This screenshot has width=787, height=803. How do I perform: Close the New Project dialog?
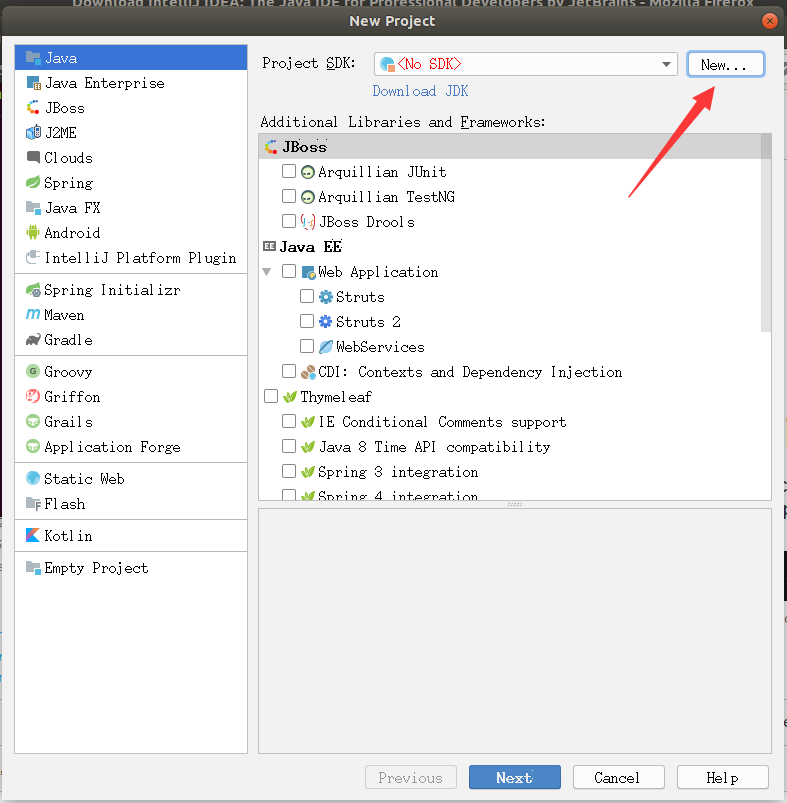pos(770,21)
